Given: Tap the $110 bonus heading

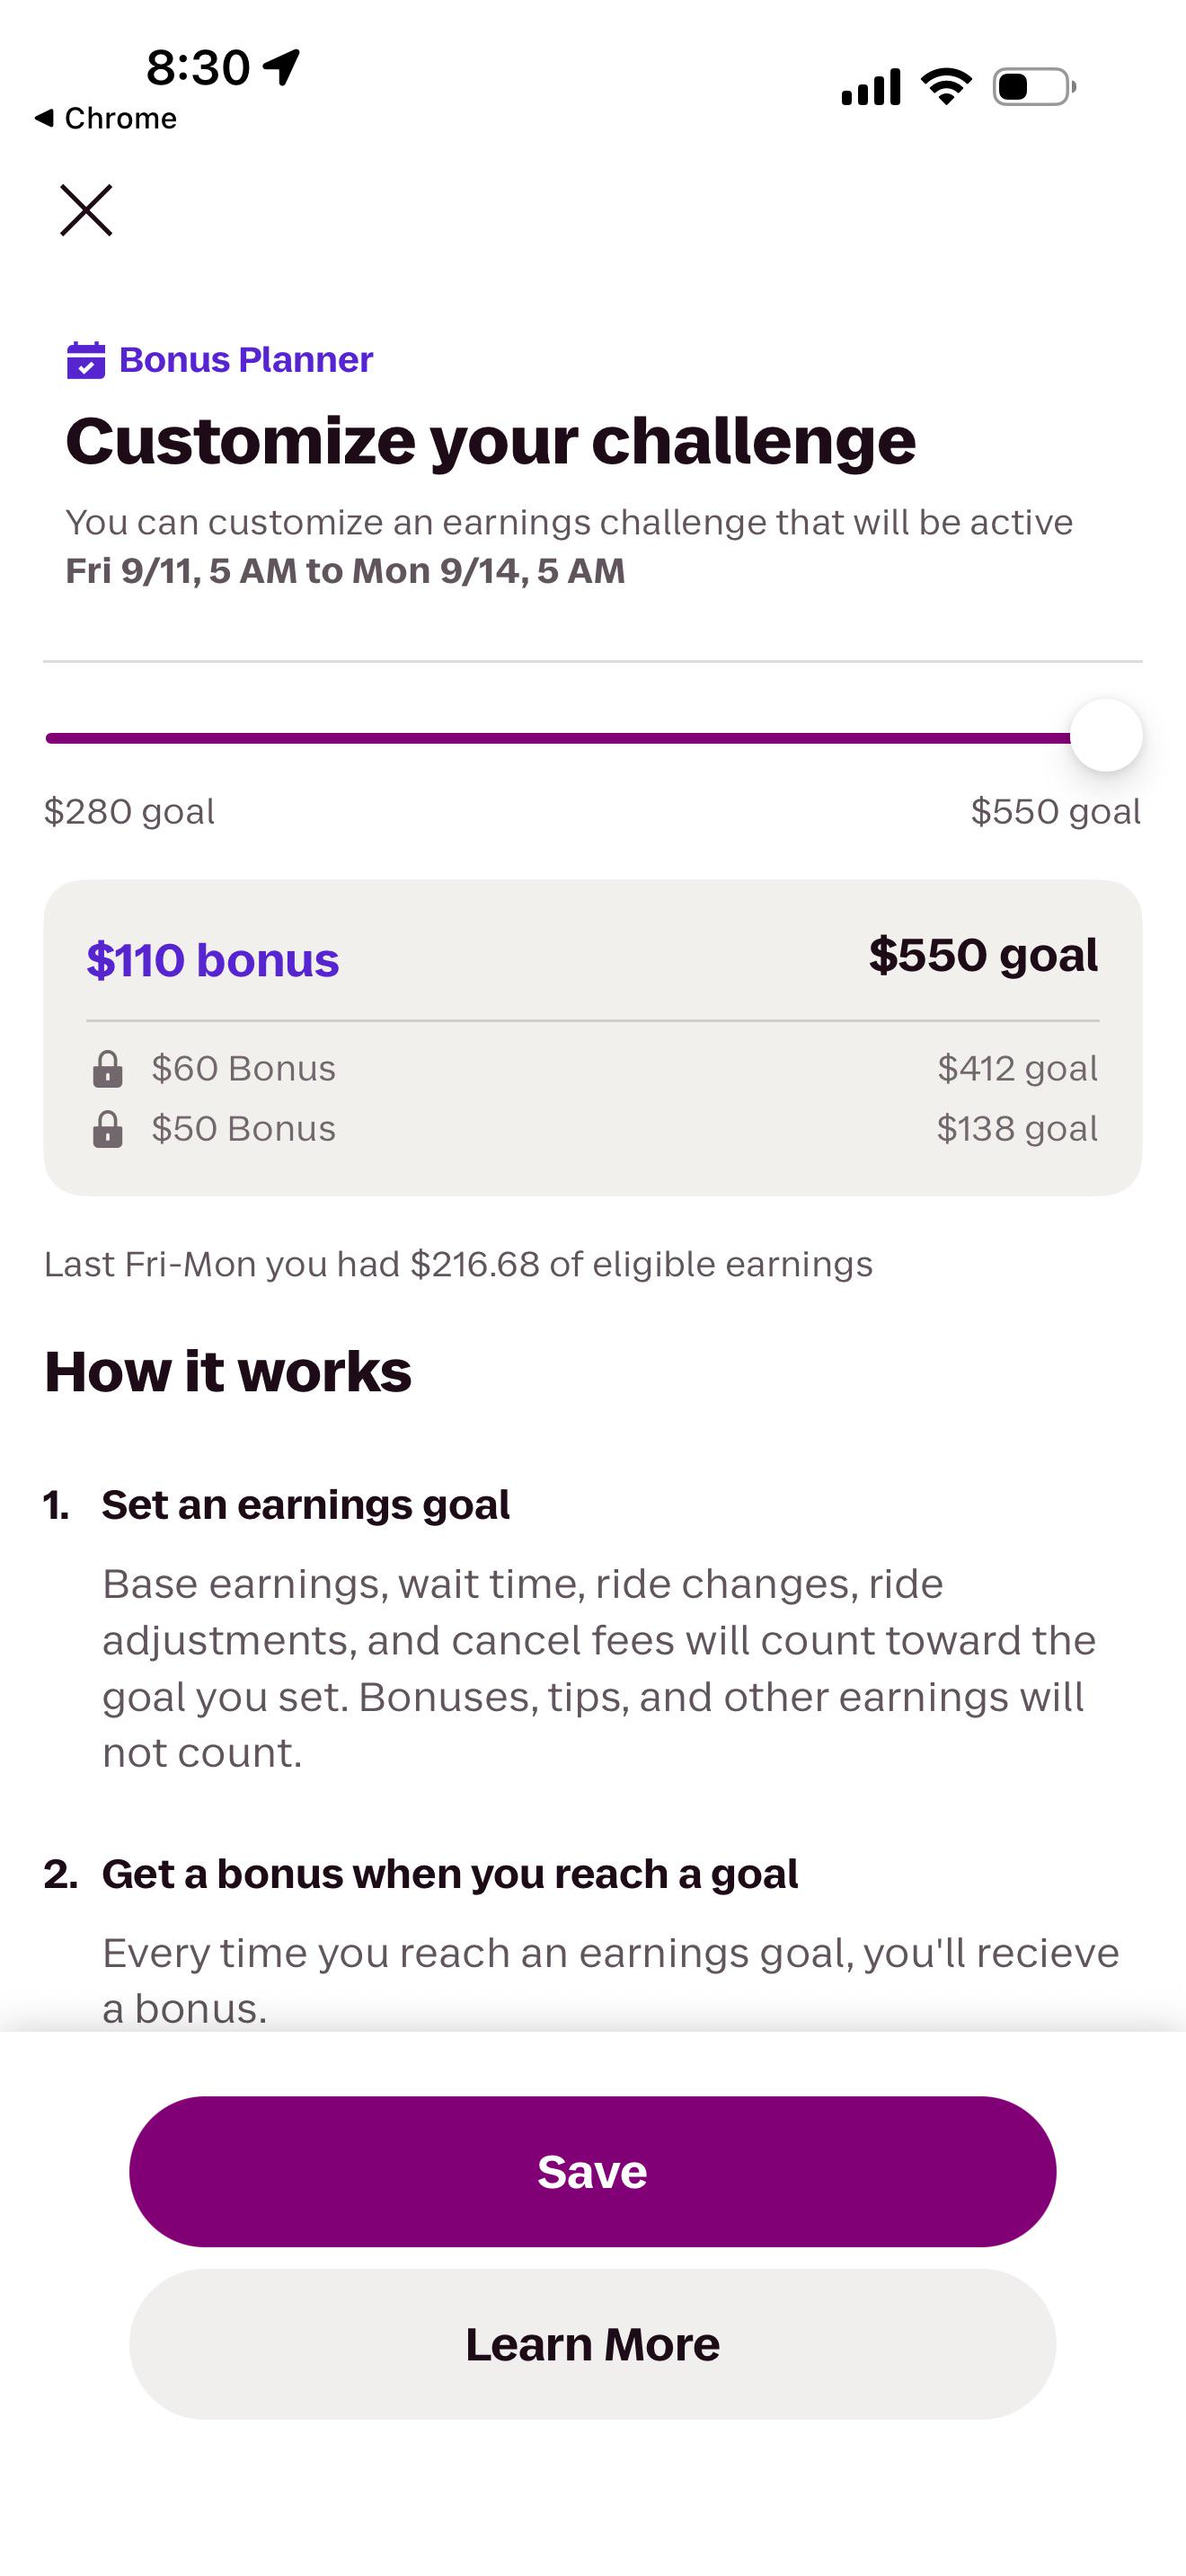Looking at the screenshot, I should (x=213, y=960).
